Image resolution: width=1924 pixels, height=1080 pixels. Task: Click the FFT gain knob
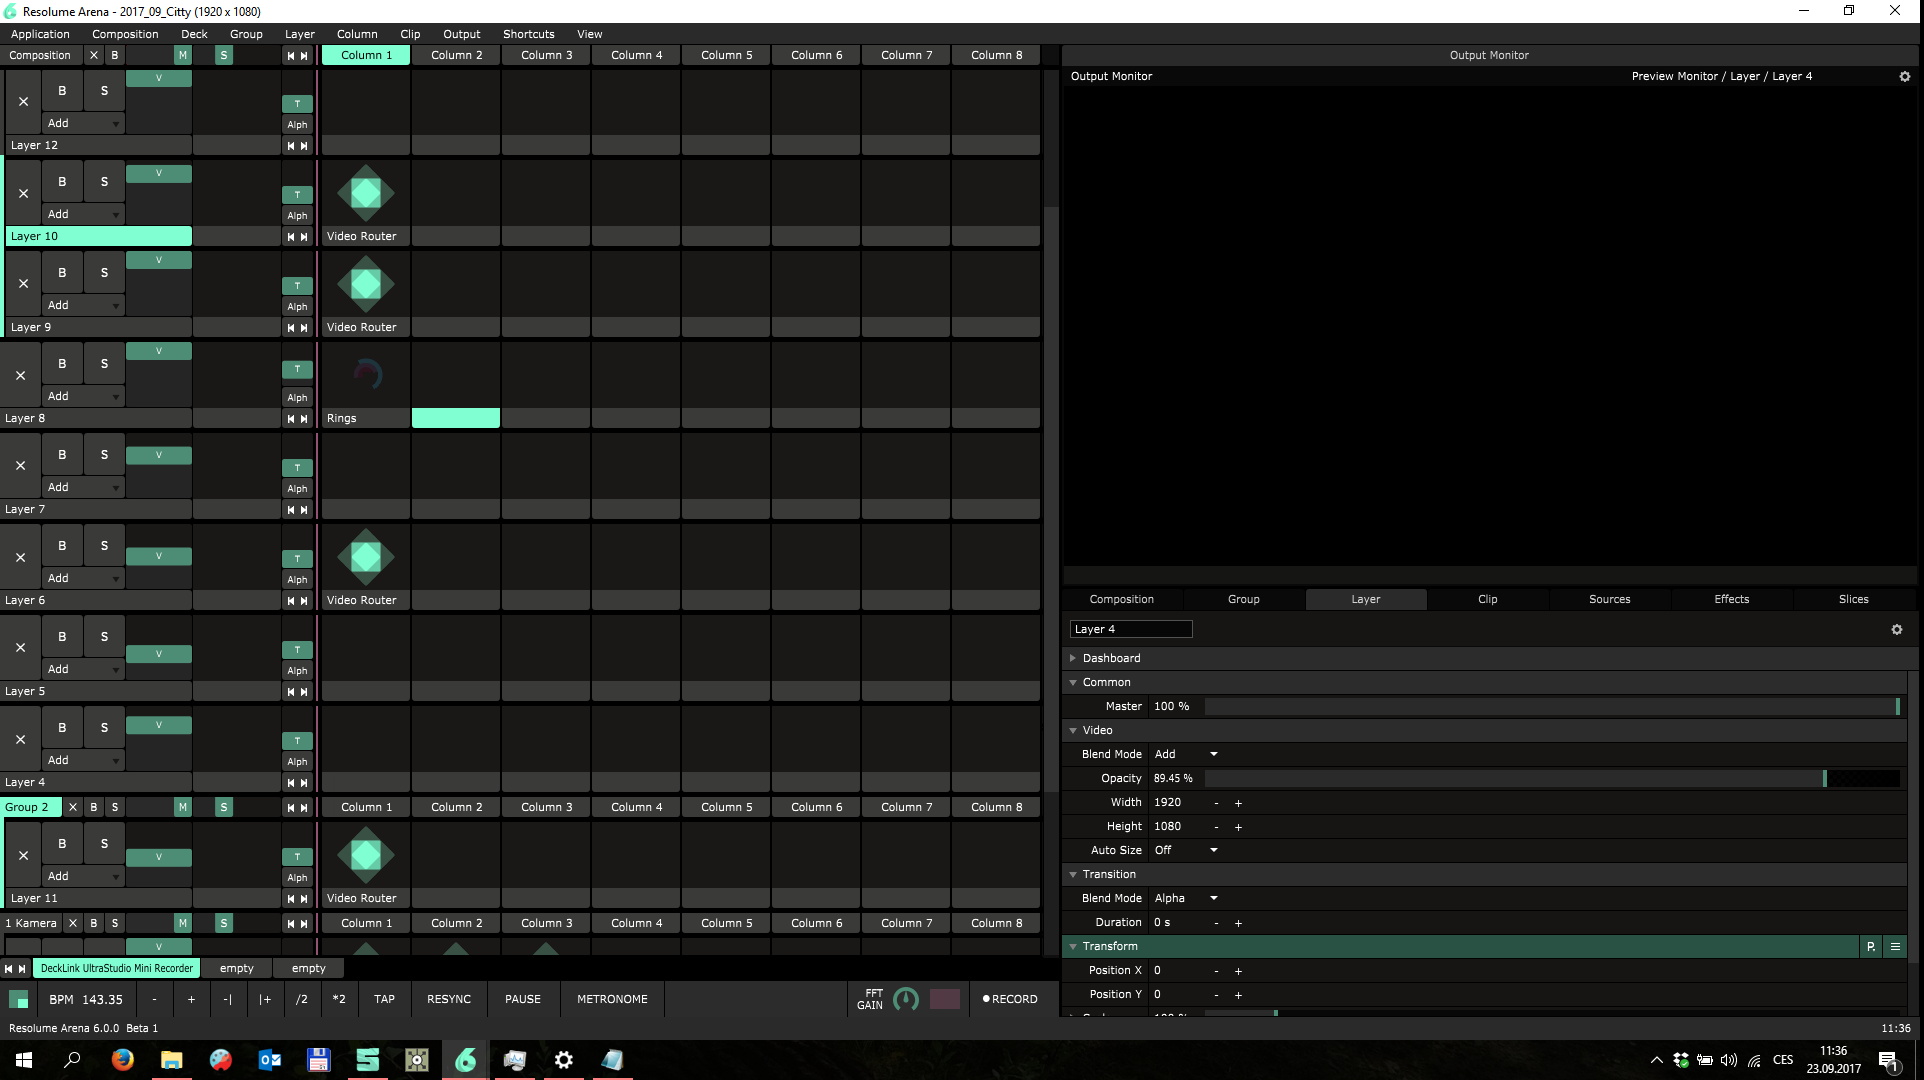(906, 999)
